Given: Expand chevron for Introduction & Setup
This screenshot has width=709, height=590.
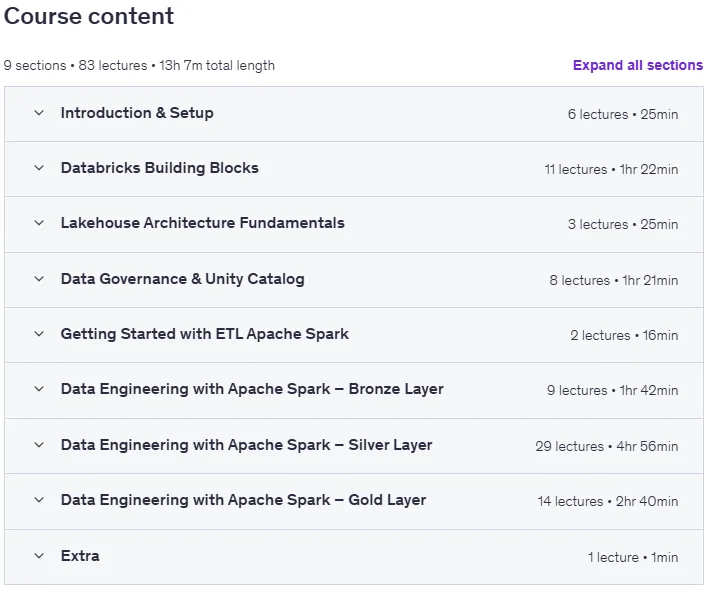Looking at the screenshot, I should [39, 113].
